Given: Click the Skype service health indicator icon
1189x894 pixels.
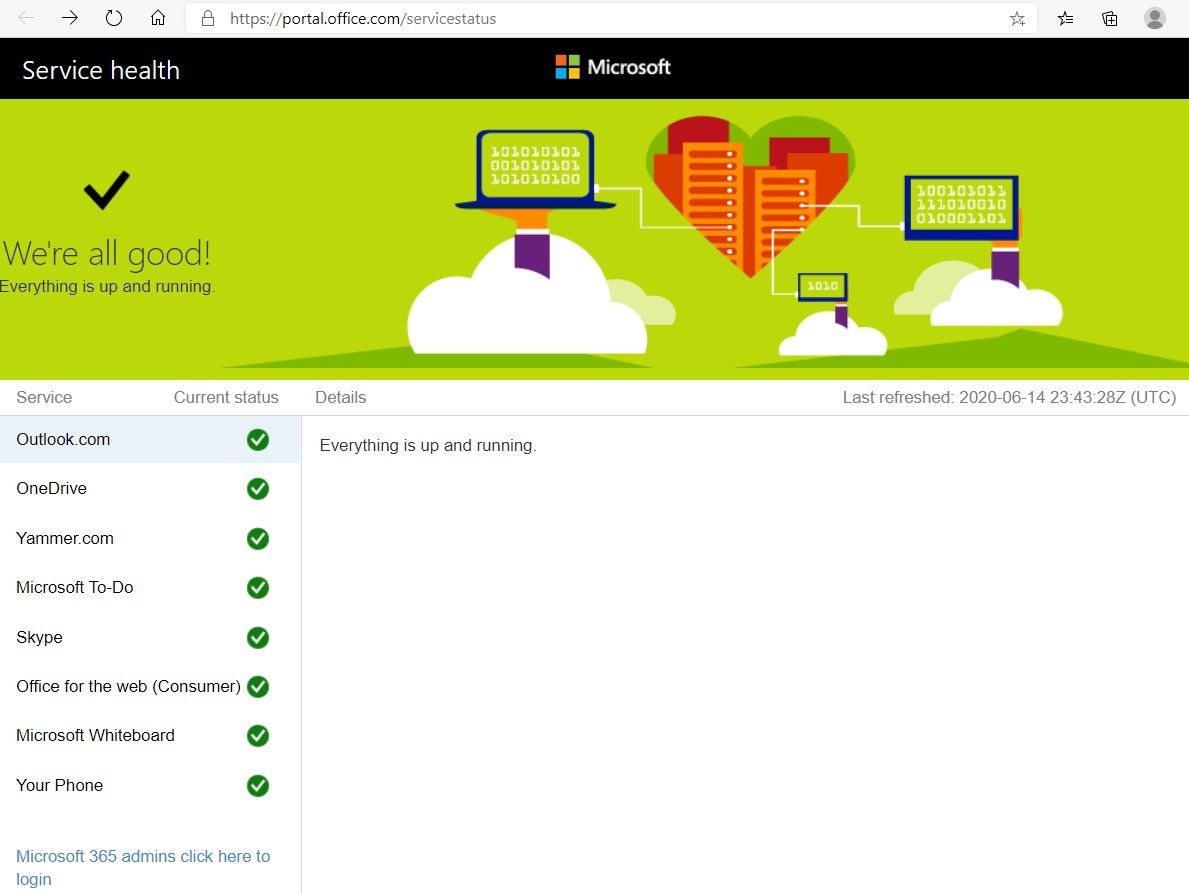Looking at the screenshot, I should pos(258,638).
